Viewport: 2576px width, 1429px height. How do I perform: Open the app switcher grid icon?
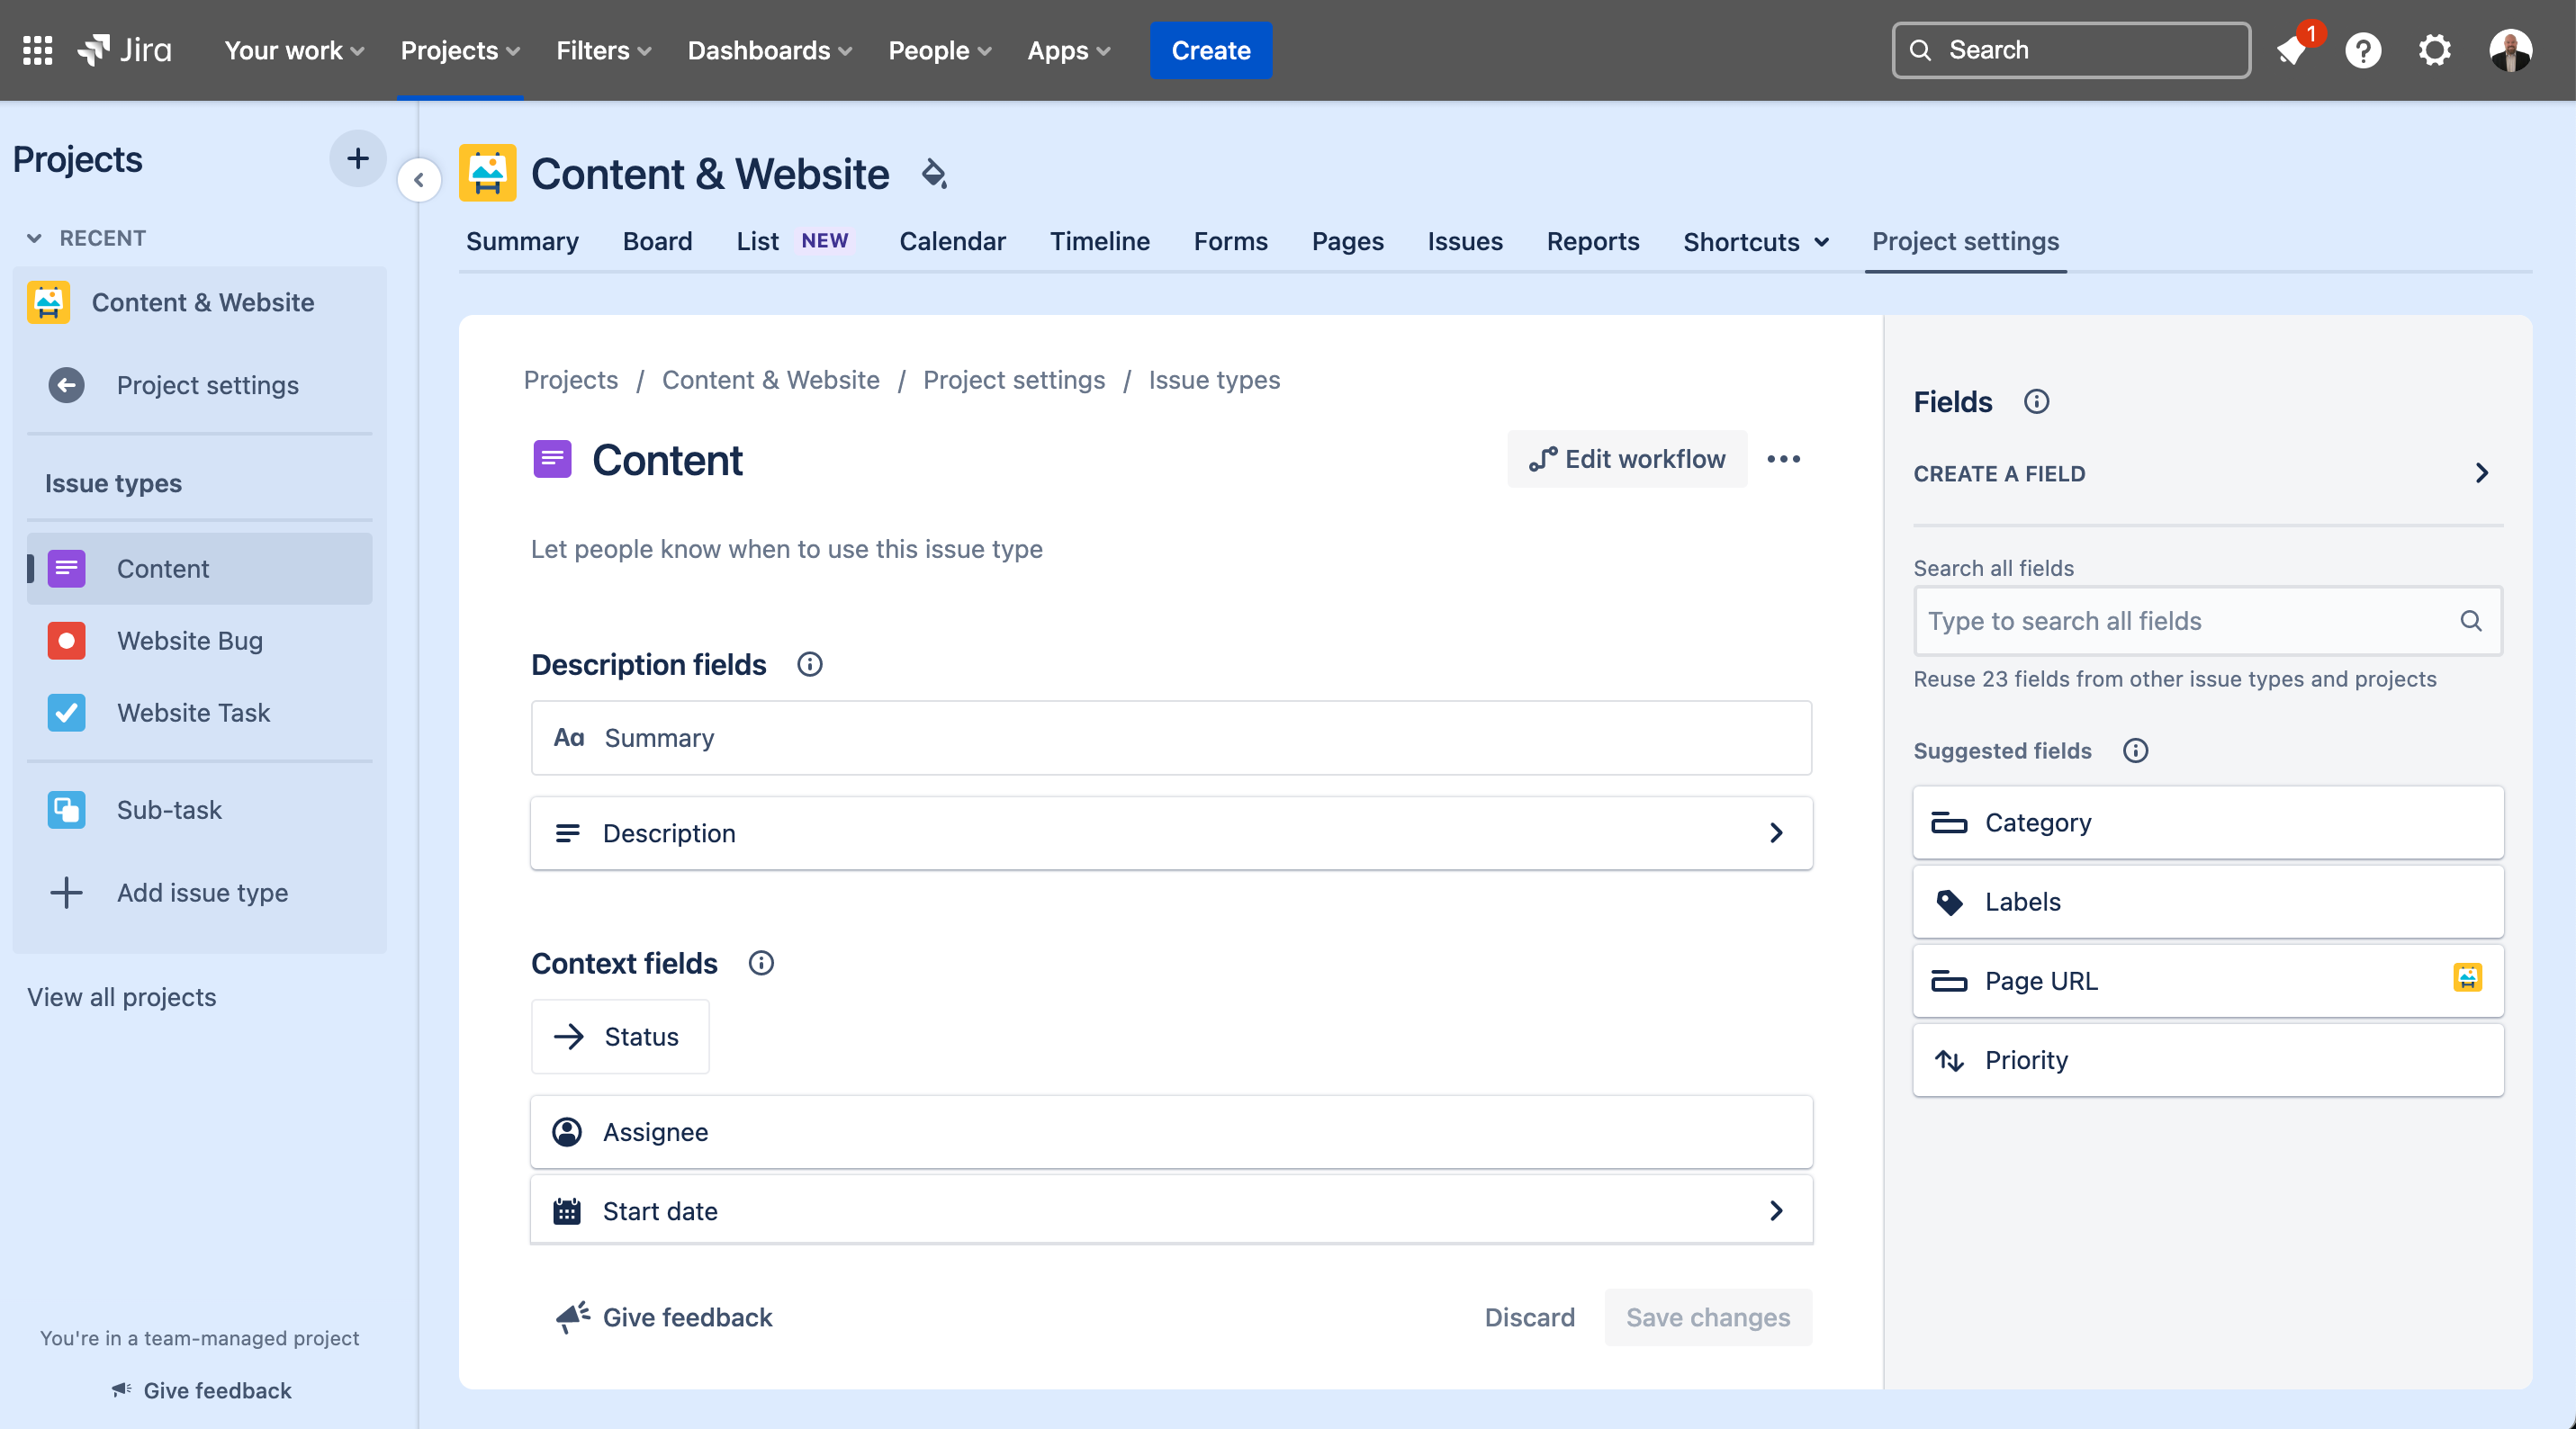(x=37, y=50)
